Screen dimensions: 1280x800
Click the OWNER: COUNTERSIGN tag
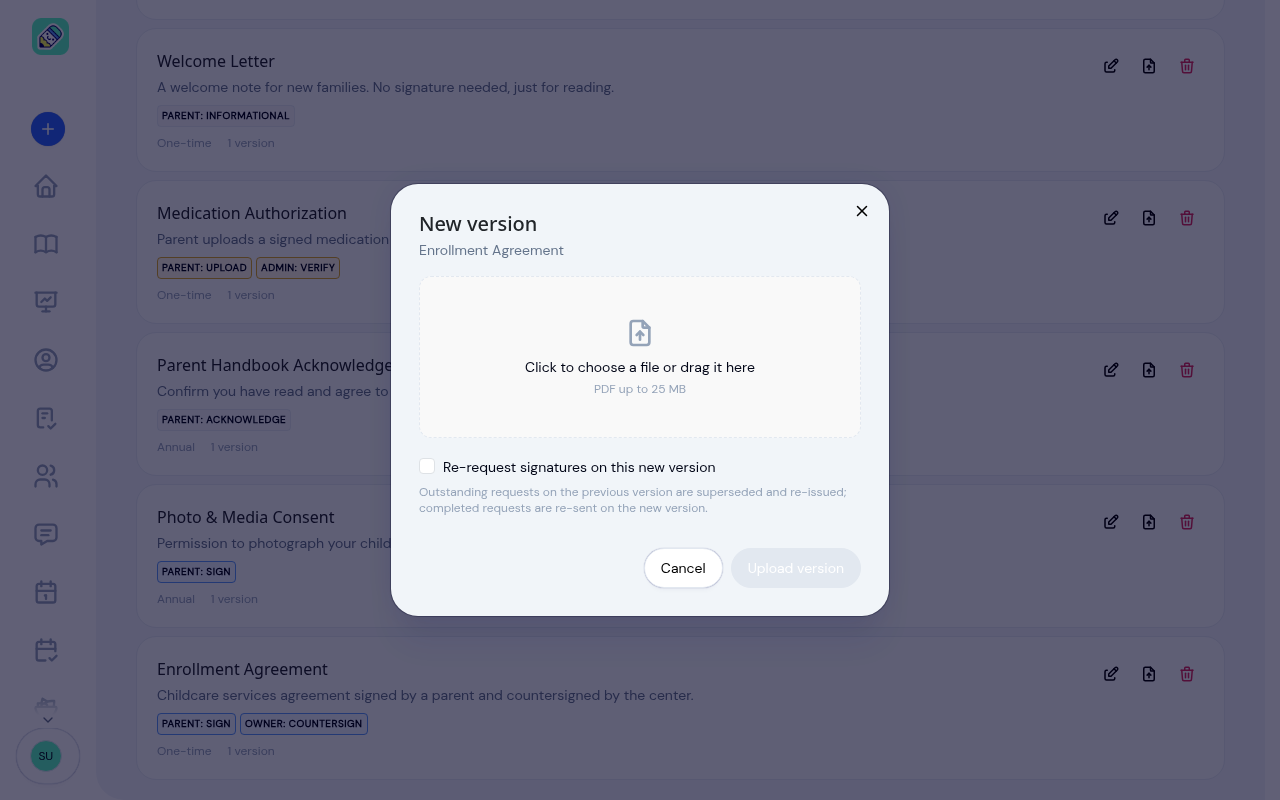click(x=304, y=724)
